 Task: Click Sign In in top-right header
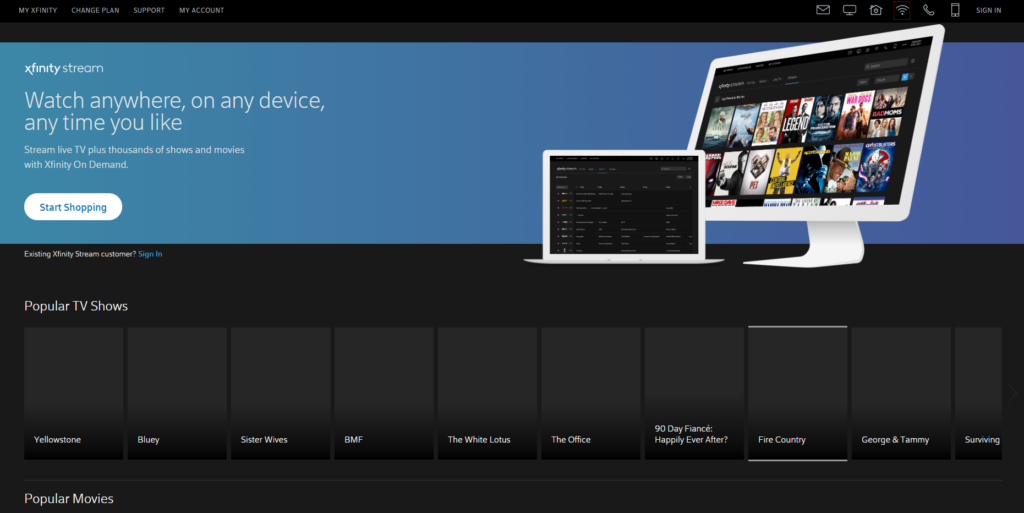click(x=988, y=10)
